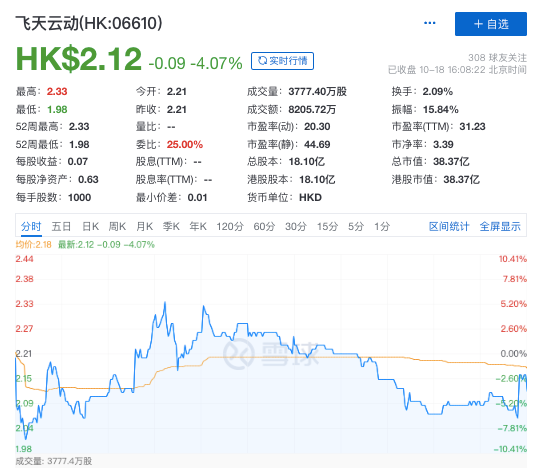The image size is (540, 468).
Task: Click the 每股净资产 value 0.63
Action: coord(88,179)
